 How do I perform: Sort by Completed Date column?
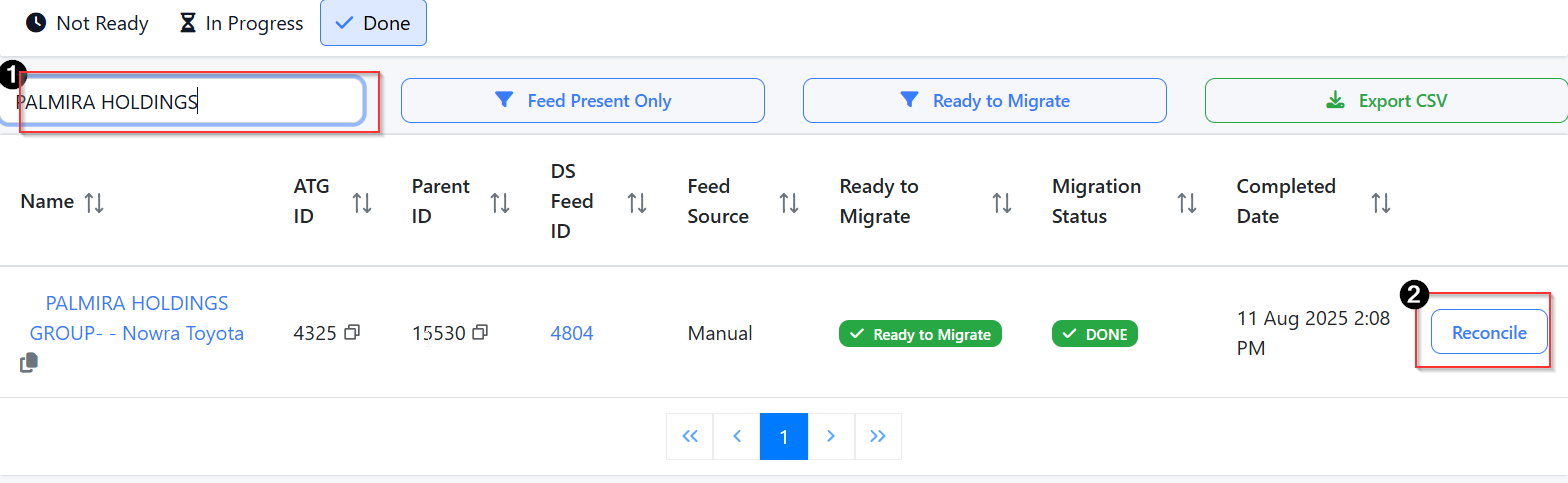[x=1381, y=203]
